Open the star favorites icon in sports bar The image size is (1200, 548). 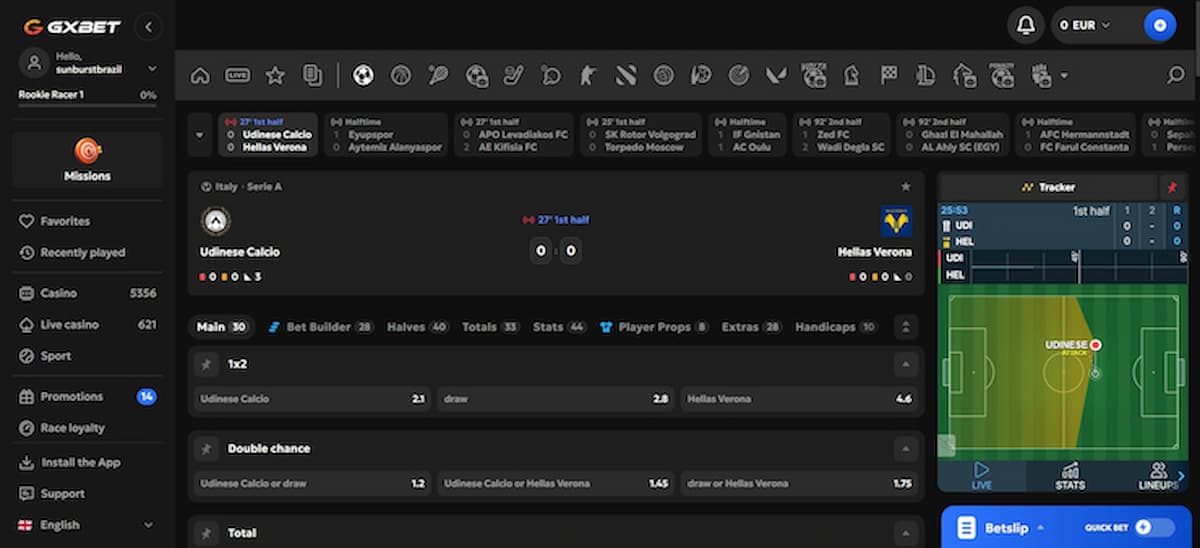275,75
